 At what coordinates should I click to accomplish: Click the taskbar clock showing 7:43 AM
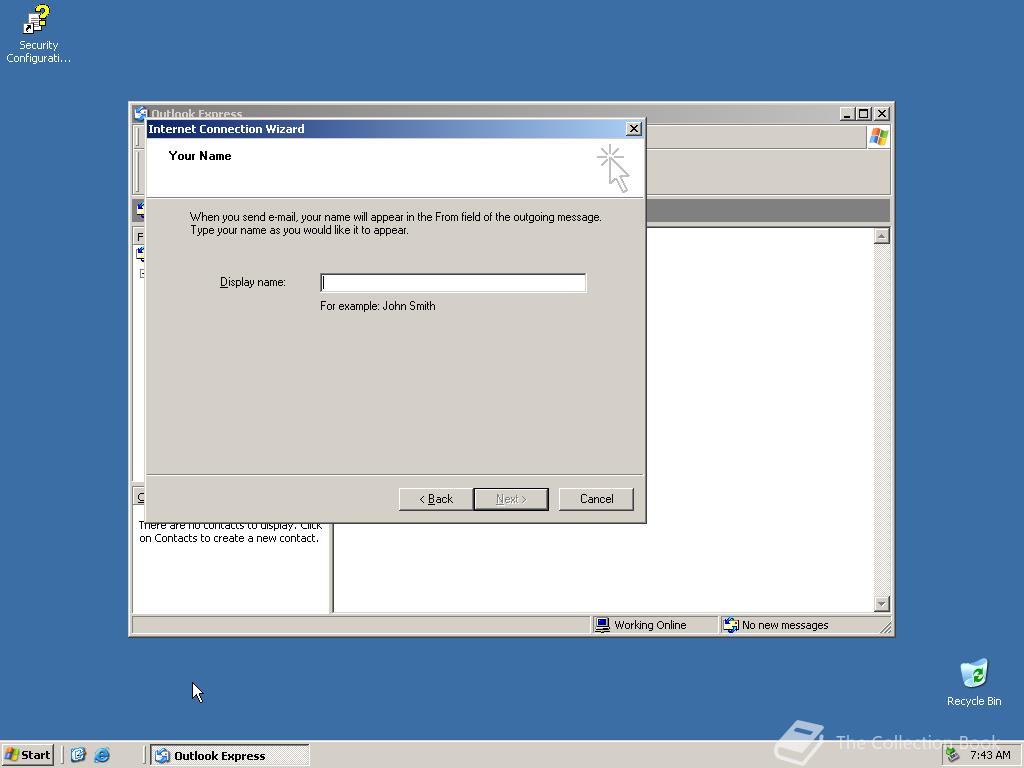pos(990,755)
